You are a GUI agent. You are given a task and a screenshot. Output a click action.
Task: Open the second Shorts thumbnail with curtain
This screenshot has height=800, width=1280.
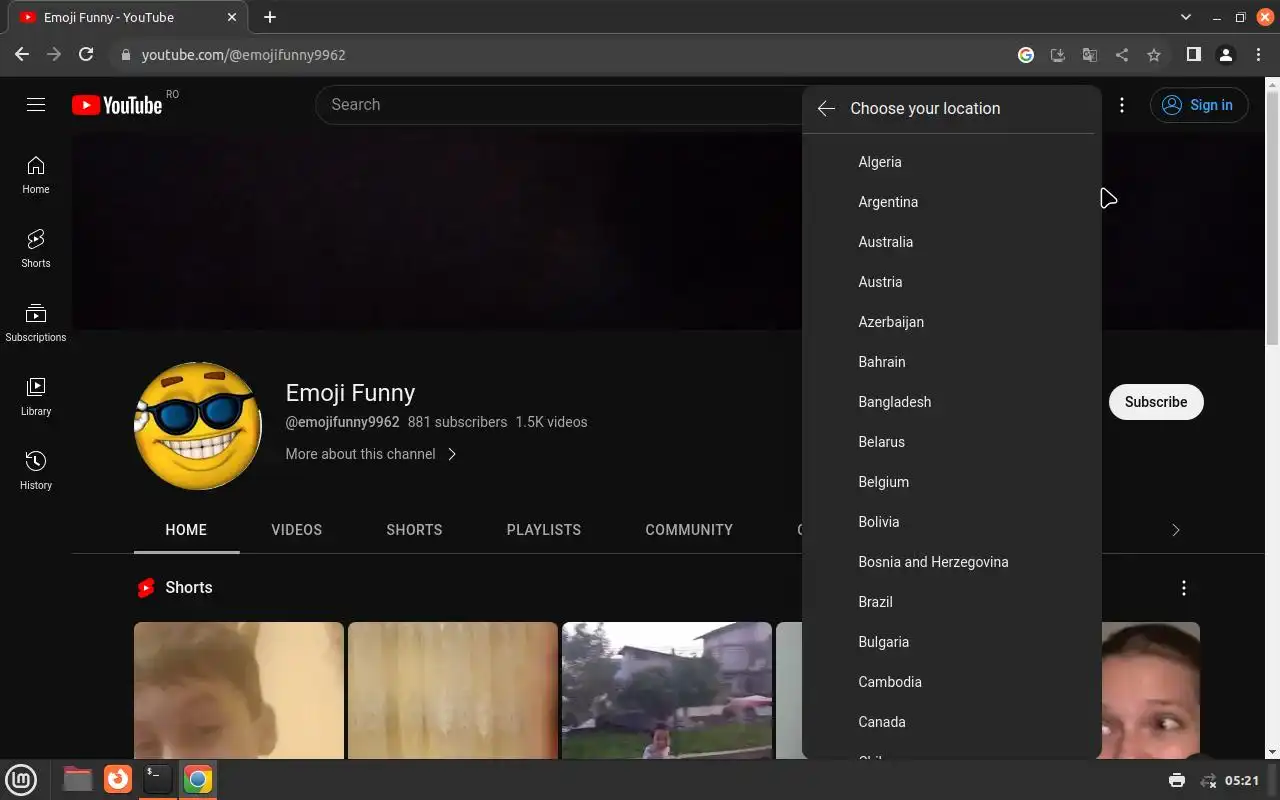point(453,690)
